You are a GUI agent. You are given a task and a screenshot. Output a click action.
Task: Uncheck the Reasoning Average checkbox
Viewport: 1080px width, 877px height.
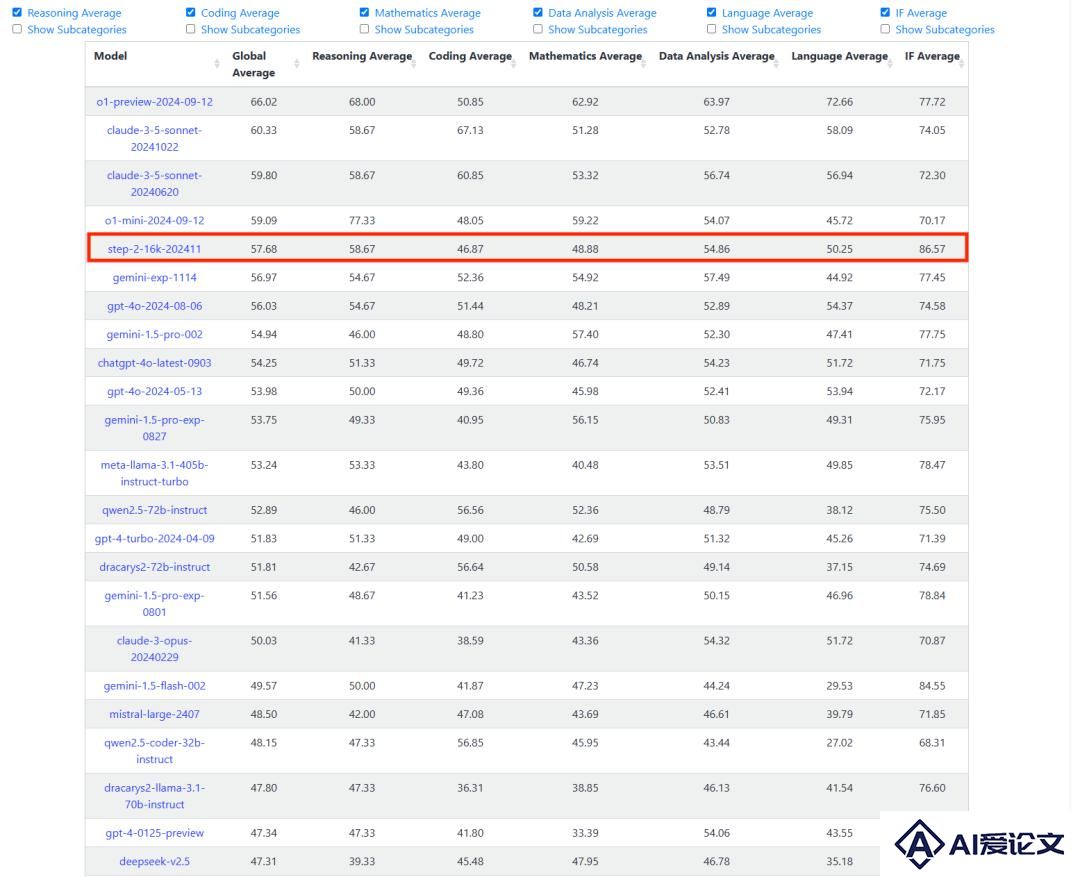pos(17,12)
